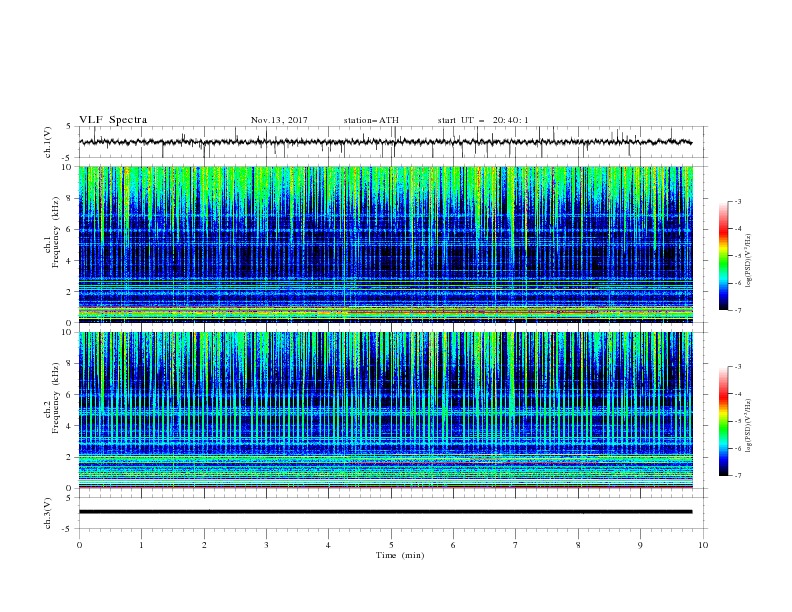Click the 'VLF Spectra' title text
792x612 pixels.
[x=113, y=120]
